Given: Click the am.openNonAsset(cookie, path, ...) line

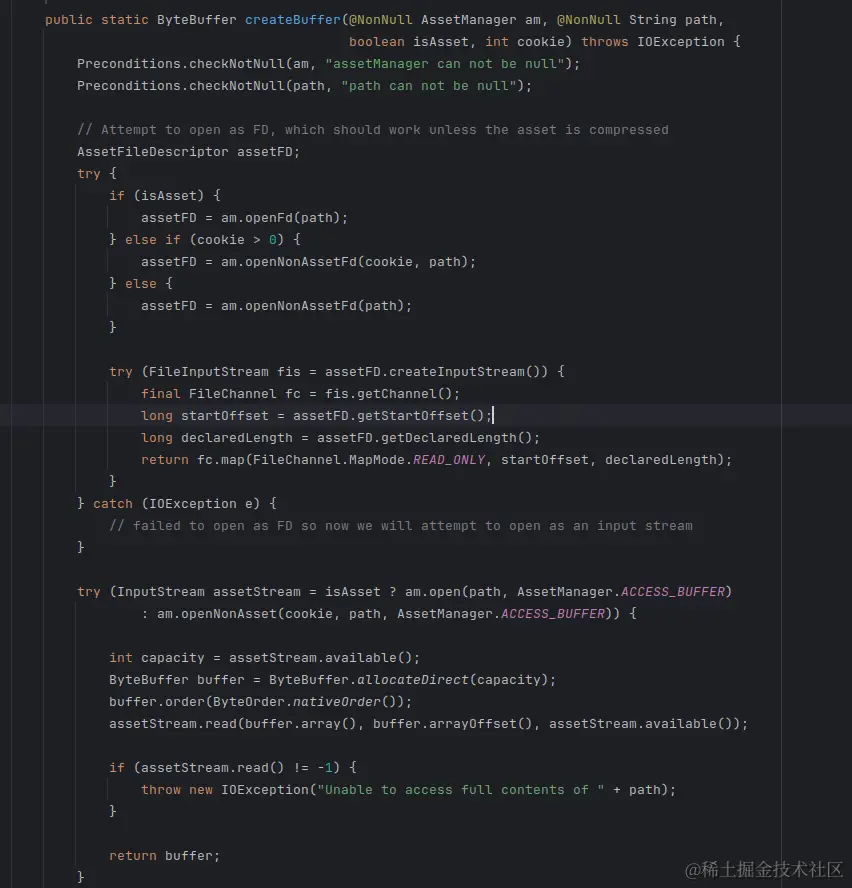Looking at the screenshot, I should click(x=389, y=614).
